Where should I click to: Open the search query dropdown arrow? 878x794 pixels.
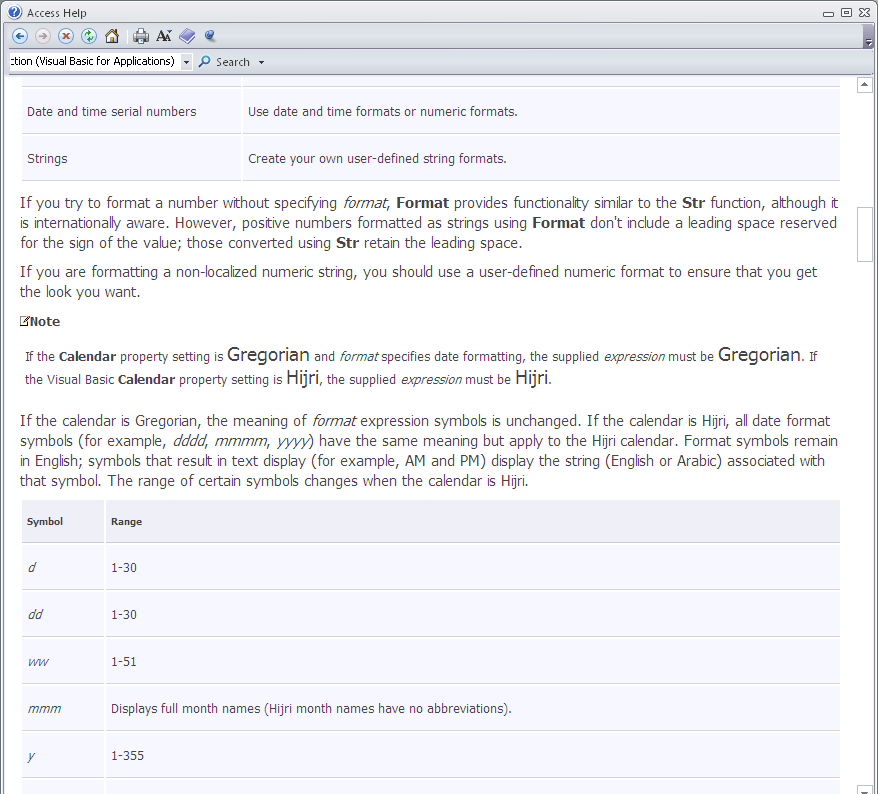pos(186,62)
